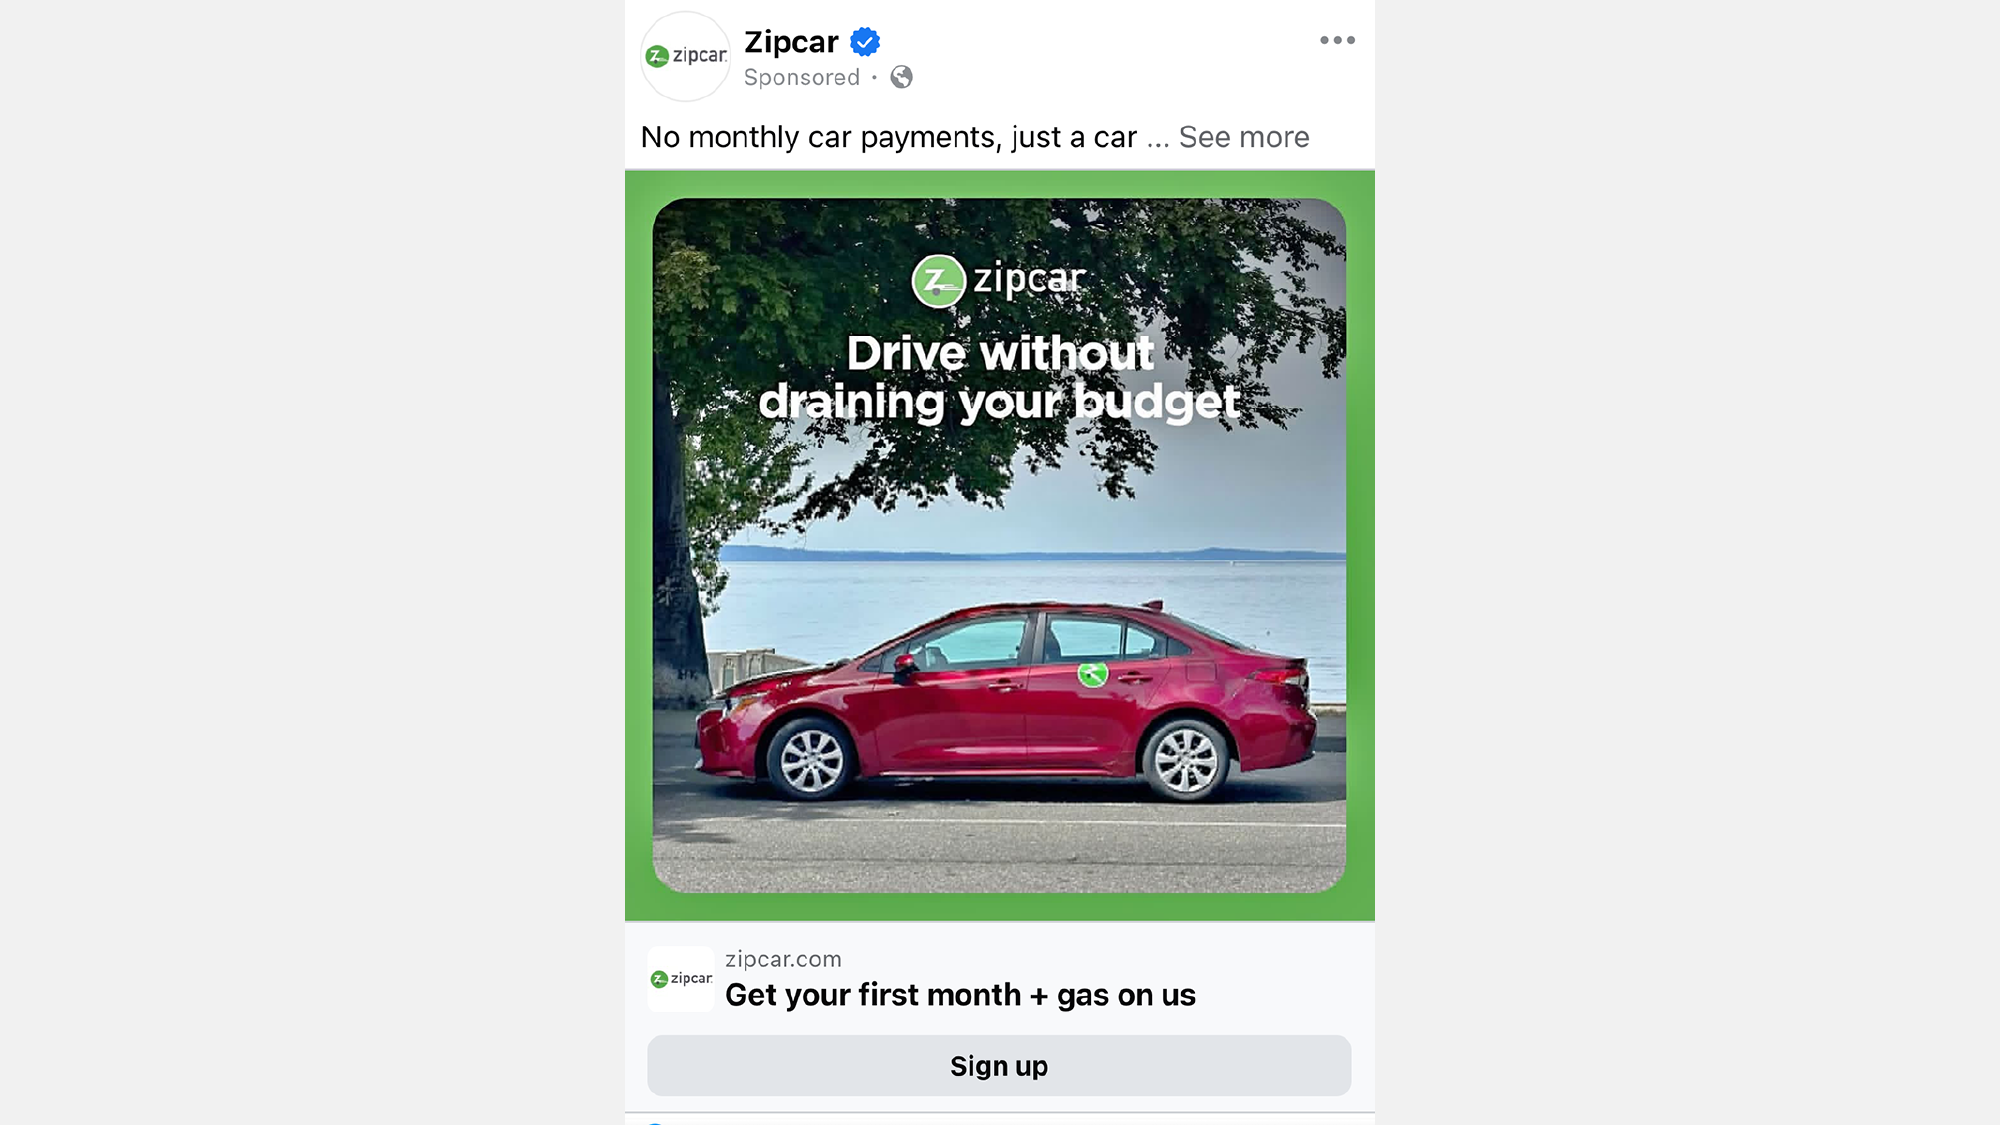The image size is (2000, 1125).
Task: Click the small zipcar logo beside headline
Action: [x=681, y=979]
